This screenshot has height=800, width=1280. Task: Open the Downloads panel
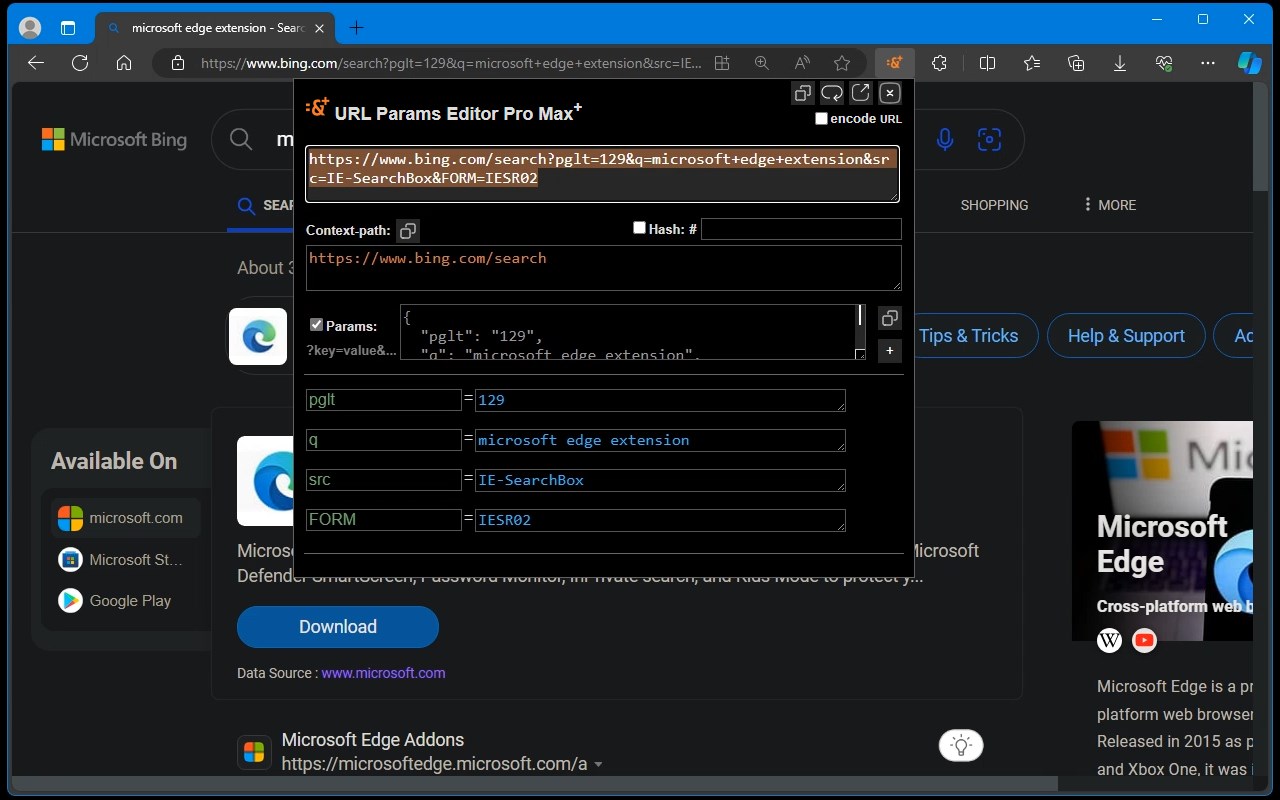pyautogui.click(x=1120, y=63)
